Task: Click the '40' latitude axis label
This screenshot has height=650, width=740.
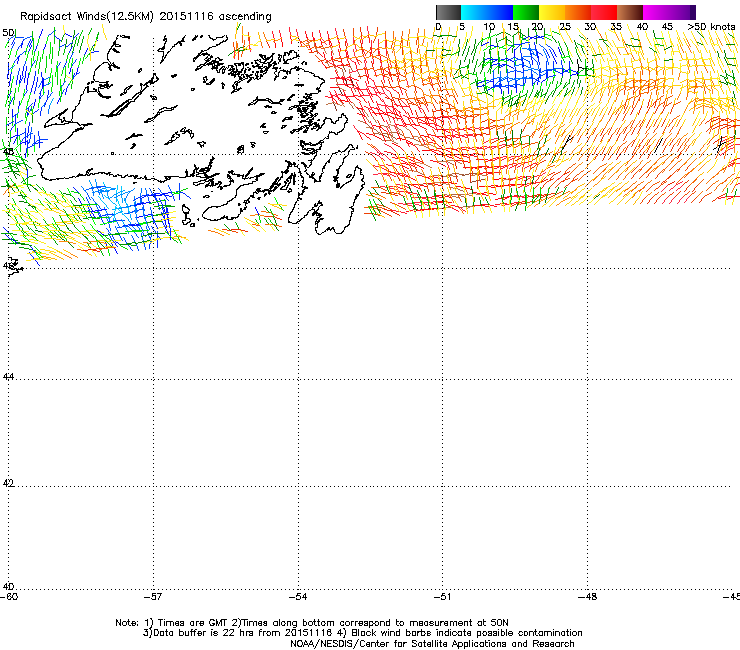Action: [8, 586]
